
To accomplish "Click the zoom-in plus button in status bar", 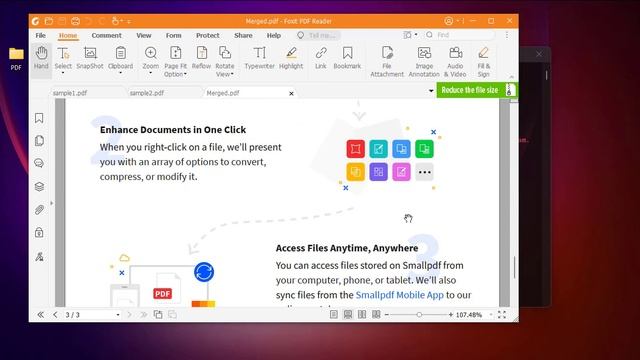I will pos(451,315).
